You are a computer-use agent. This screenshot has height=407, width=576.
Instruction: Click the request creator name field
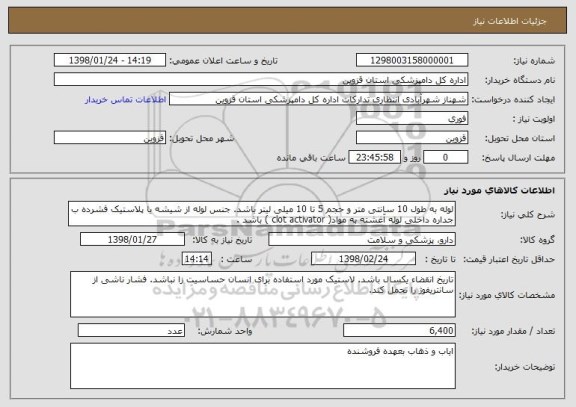(318, 99)
